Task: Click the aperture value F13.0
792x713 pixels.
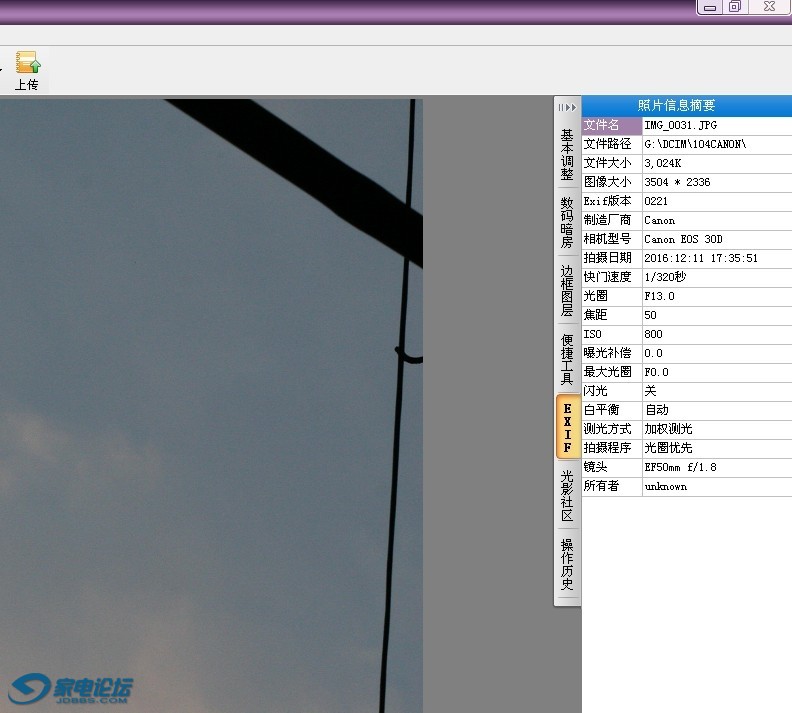Action: 659,296
